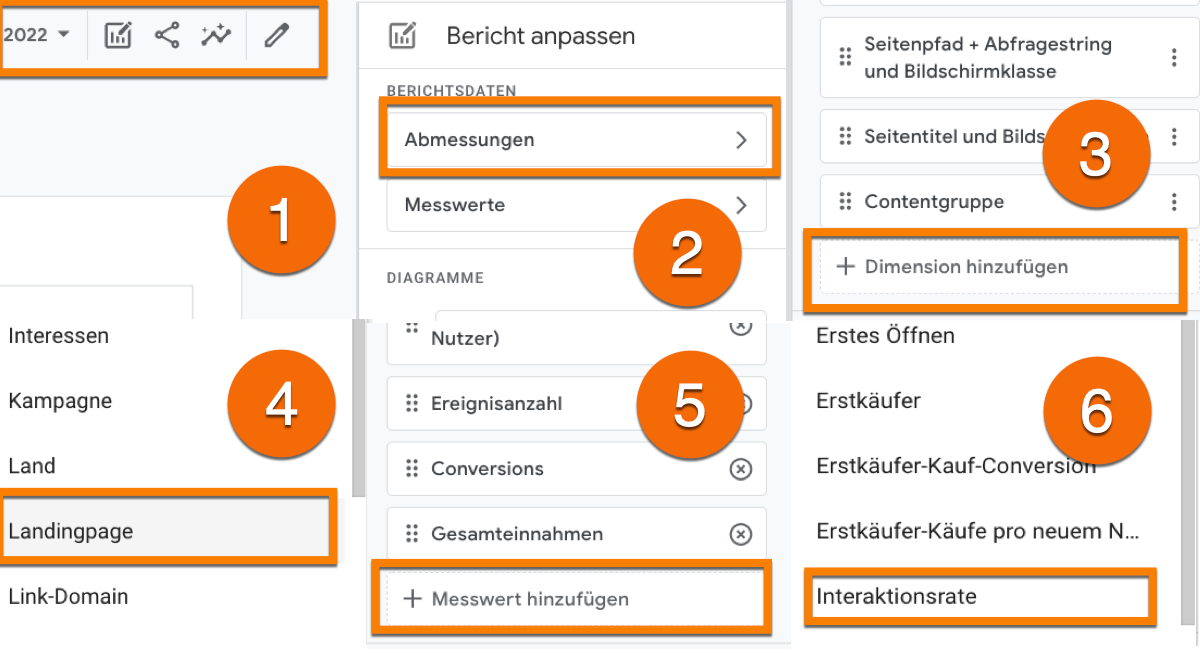The height and width of the screenshot is (653, 1200).
Task: Click Dimension hinzufügen button
Action: point(996,267)
